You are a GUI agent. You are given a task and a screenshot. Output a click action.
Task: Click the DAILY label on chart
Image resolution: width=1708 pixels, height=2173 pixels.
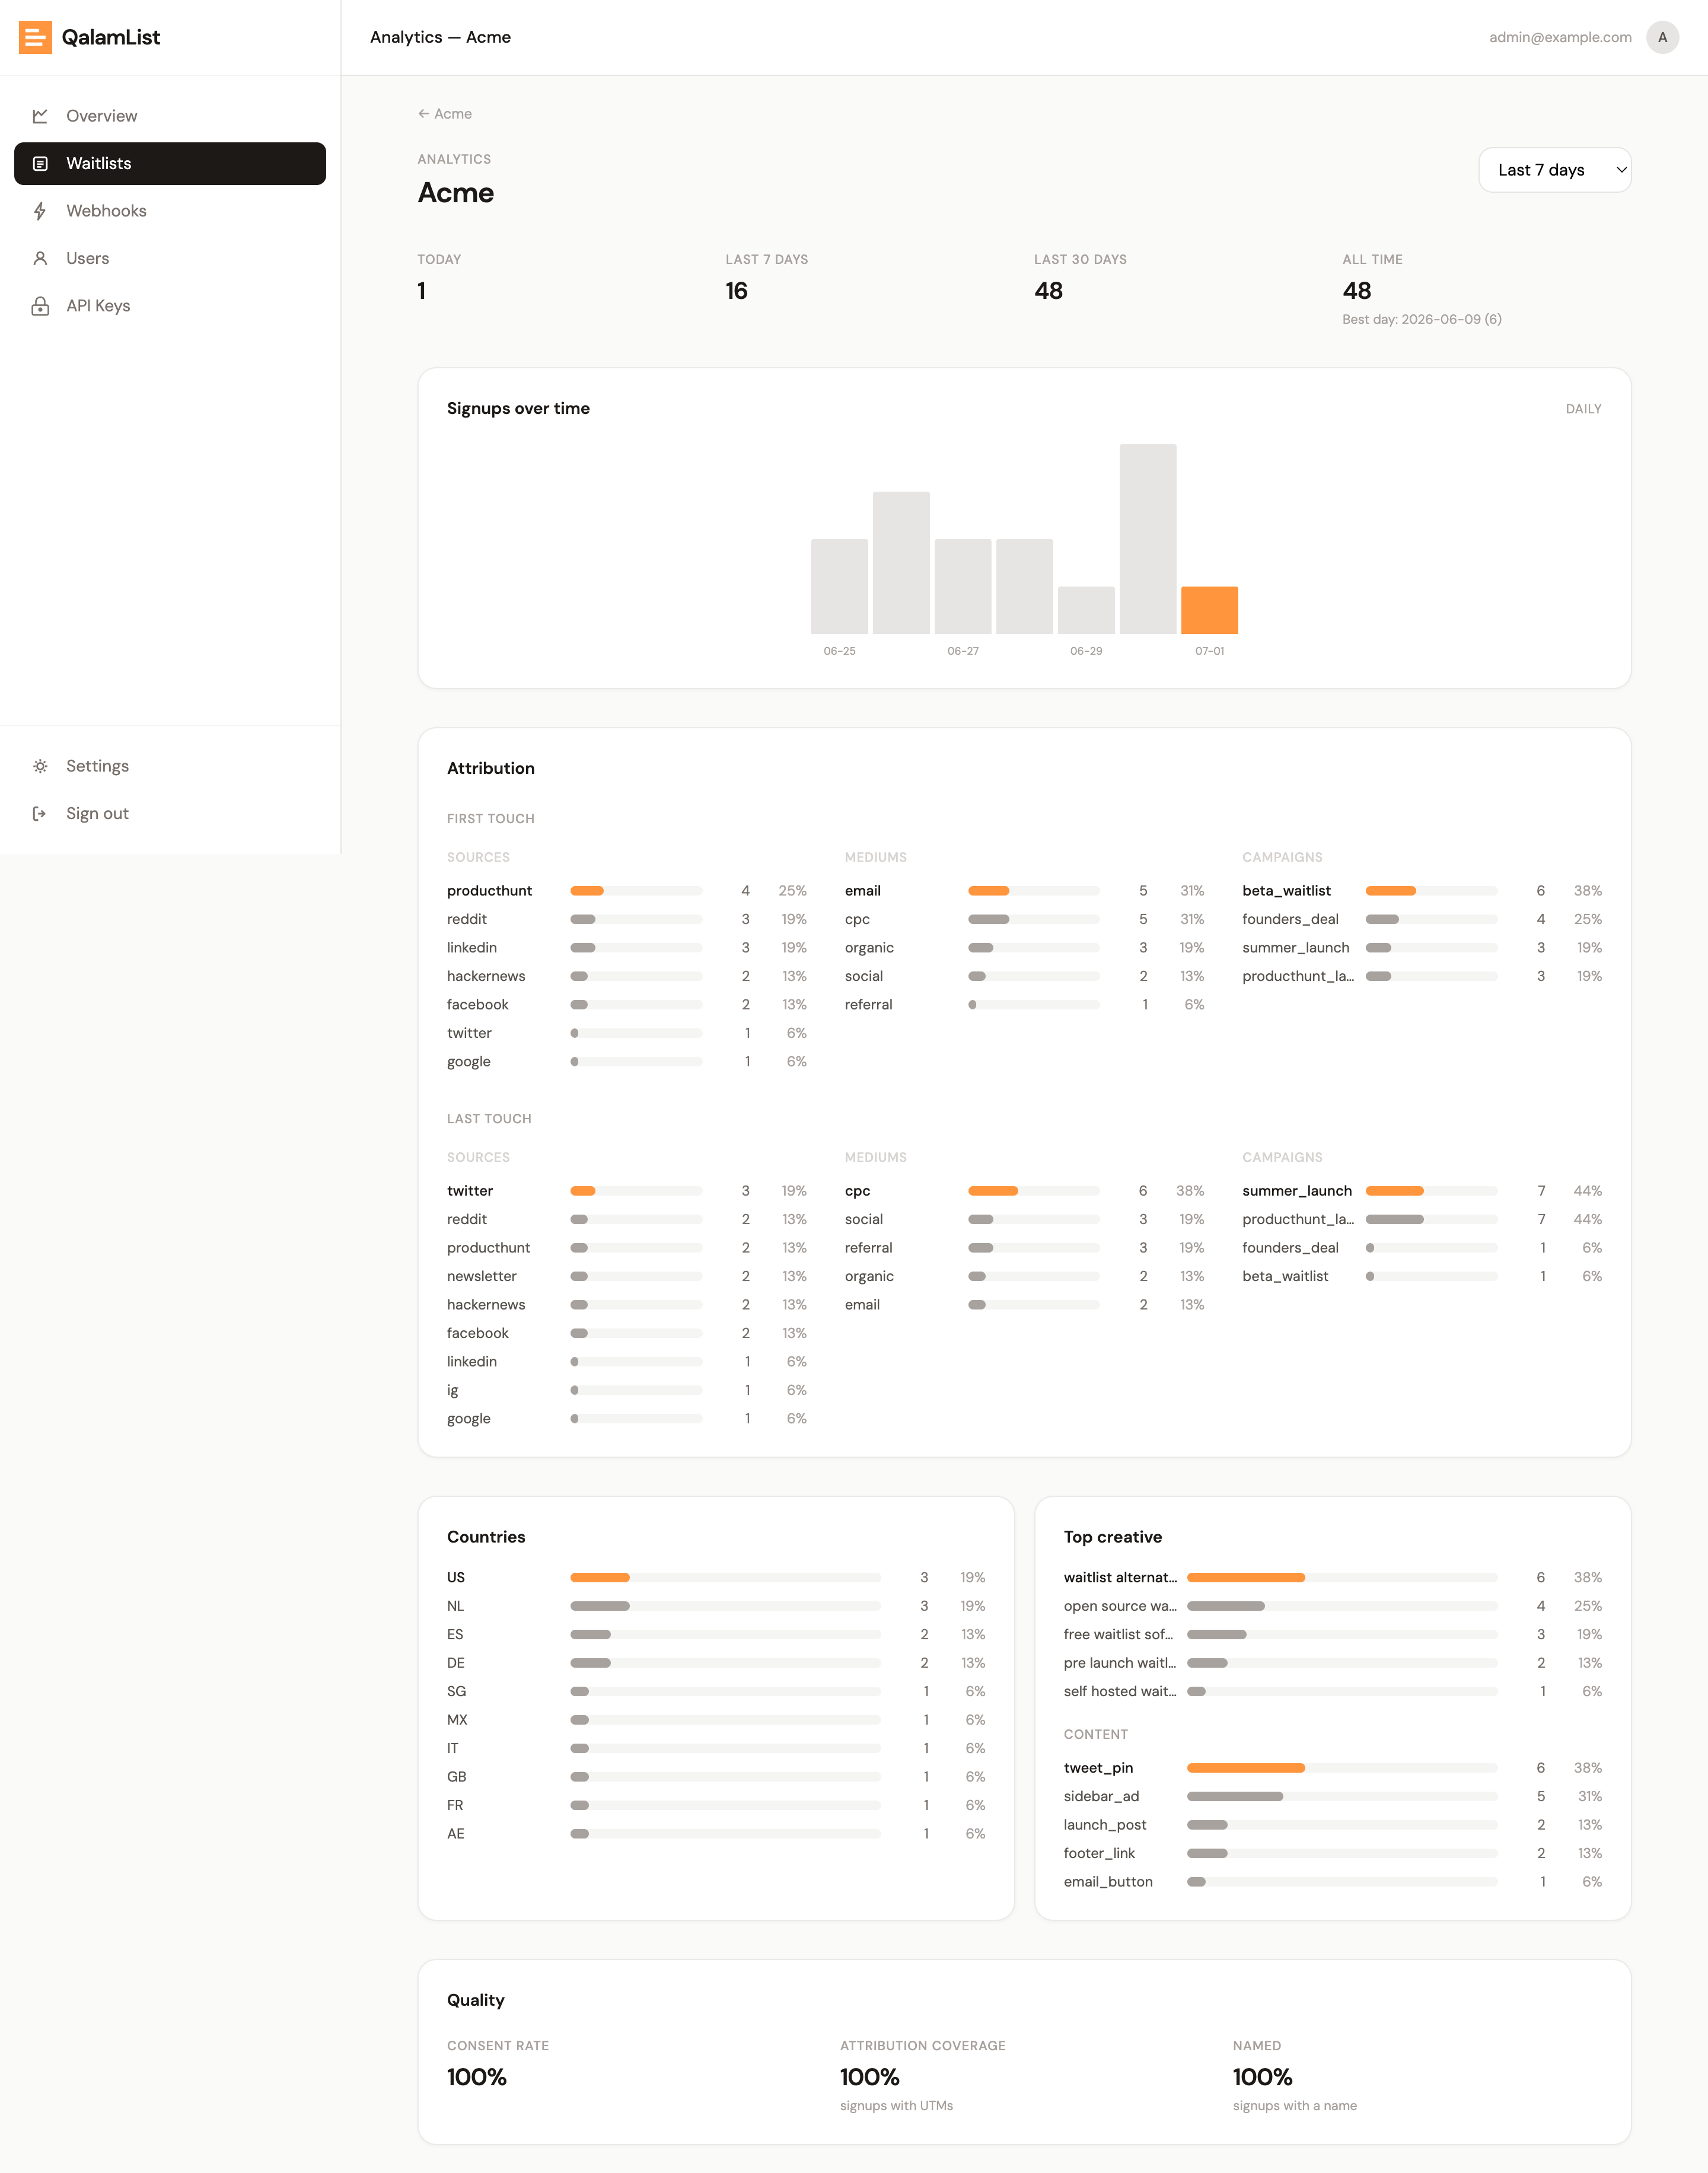tap(1583, 409)
